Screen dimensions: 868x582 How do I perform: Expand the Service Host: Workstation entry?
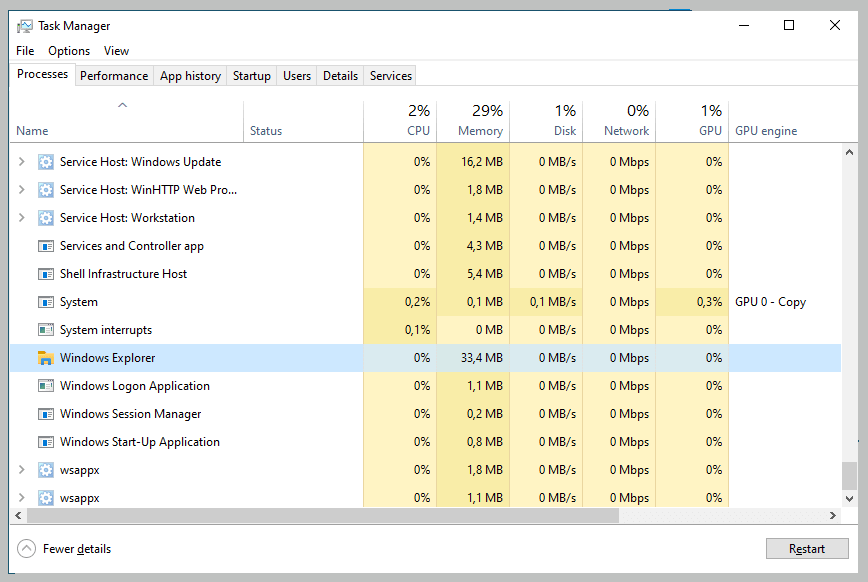(x=20, y=217)
